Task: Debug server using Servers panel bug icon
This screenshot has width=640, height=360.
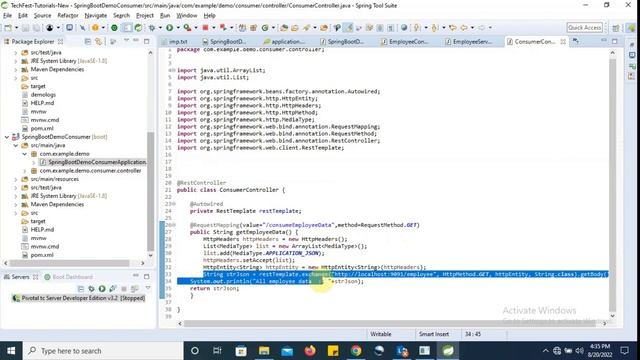Action: coord(91,289)
